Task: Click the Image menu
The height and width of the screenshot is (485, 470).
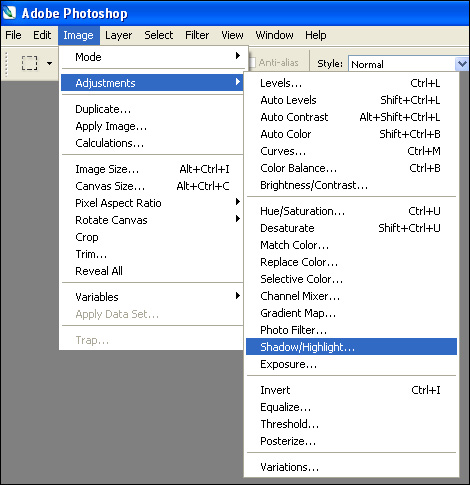Action: click(79, 35)
